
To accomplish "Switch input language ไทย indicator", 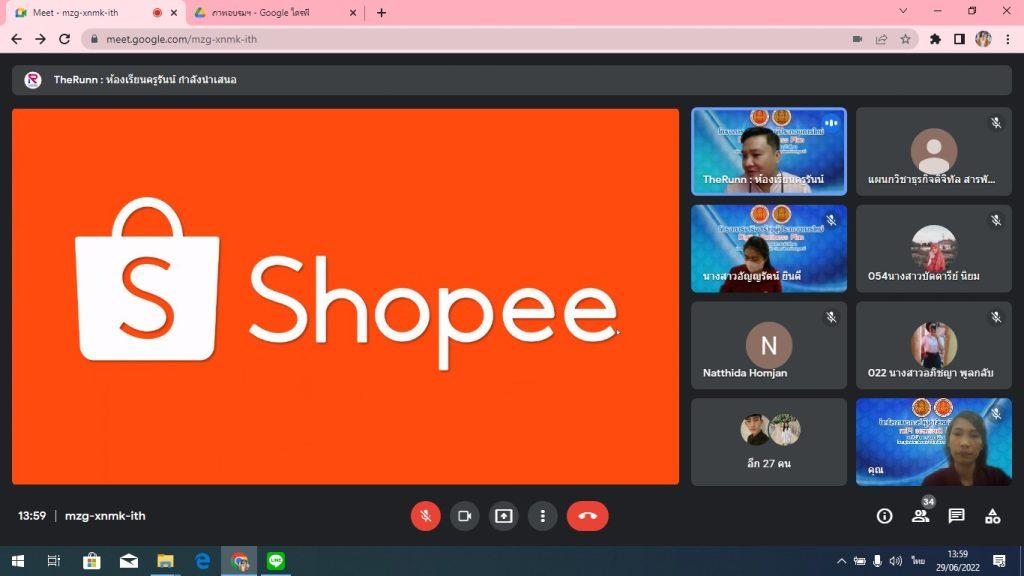I will point(918,561).
